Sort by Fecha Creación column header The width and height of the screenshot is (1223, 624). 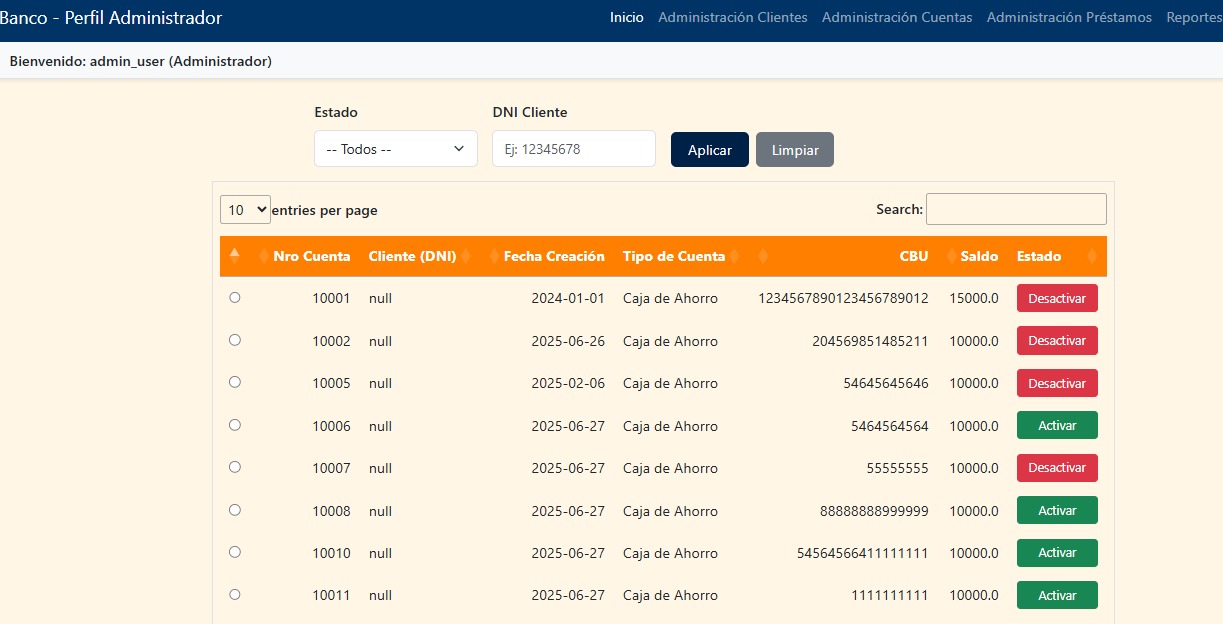click(553, 256)
